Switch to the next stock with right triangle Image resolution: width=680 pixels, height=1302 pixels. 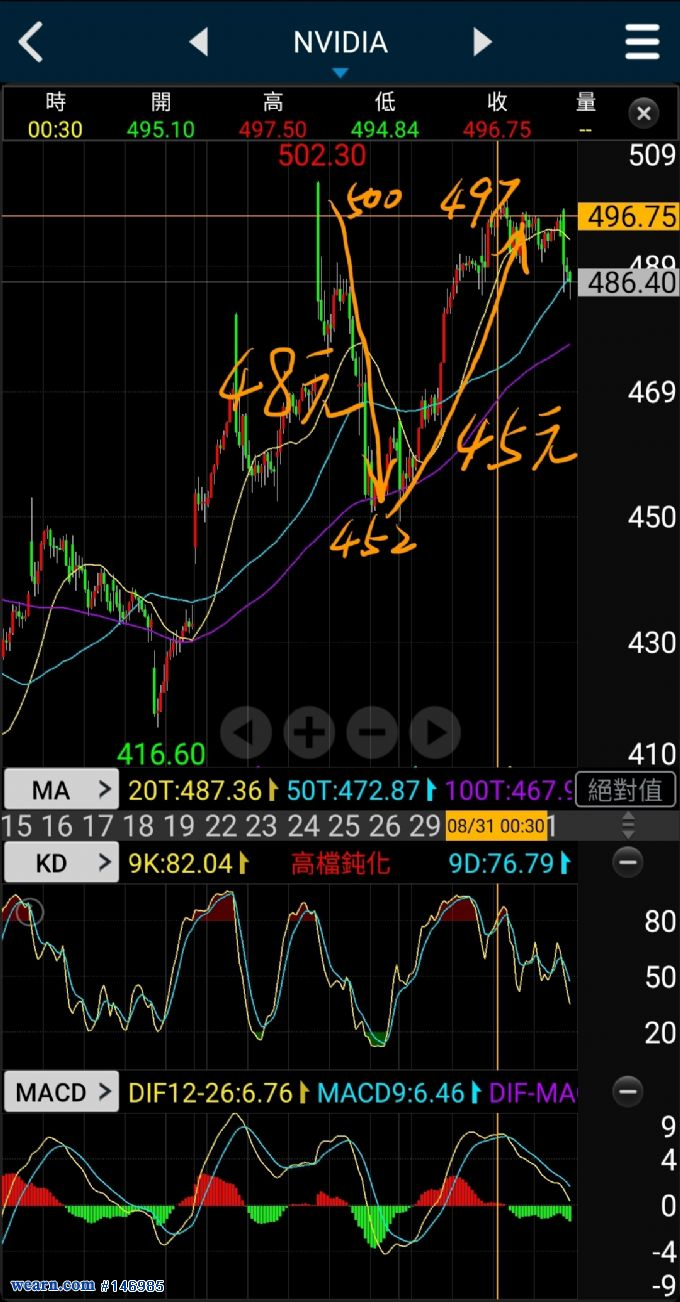(482, 42)
